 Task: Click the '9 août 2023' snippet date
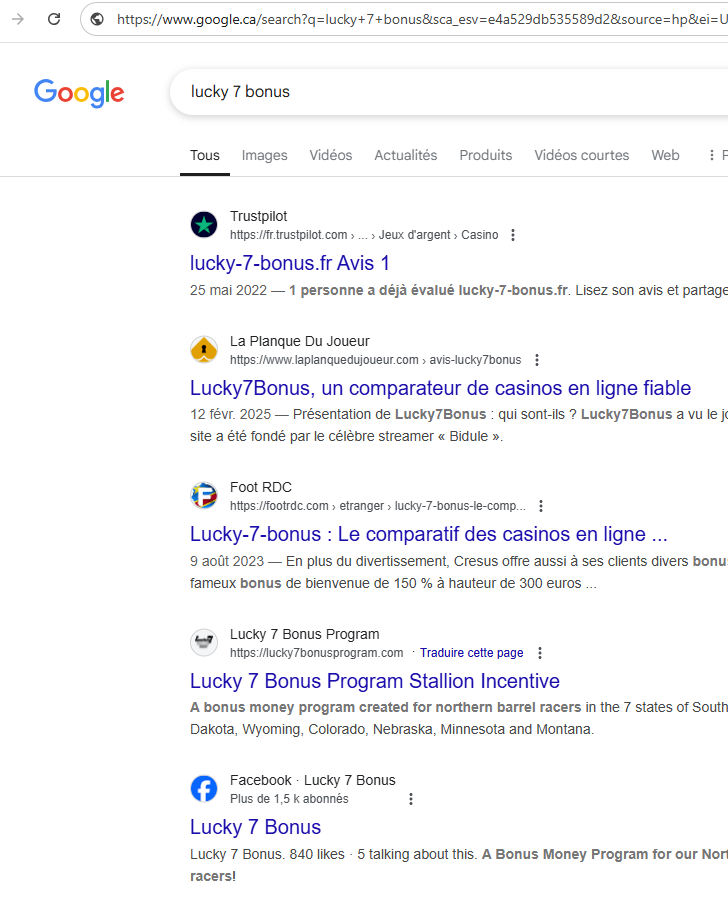click(x=227, y=561)
